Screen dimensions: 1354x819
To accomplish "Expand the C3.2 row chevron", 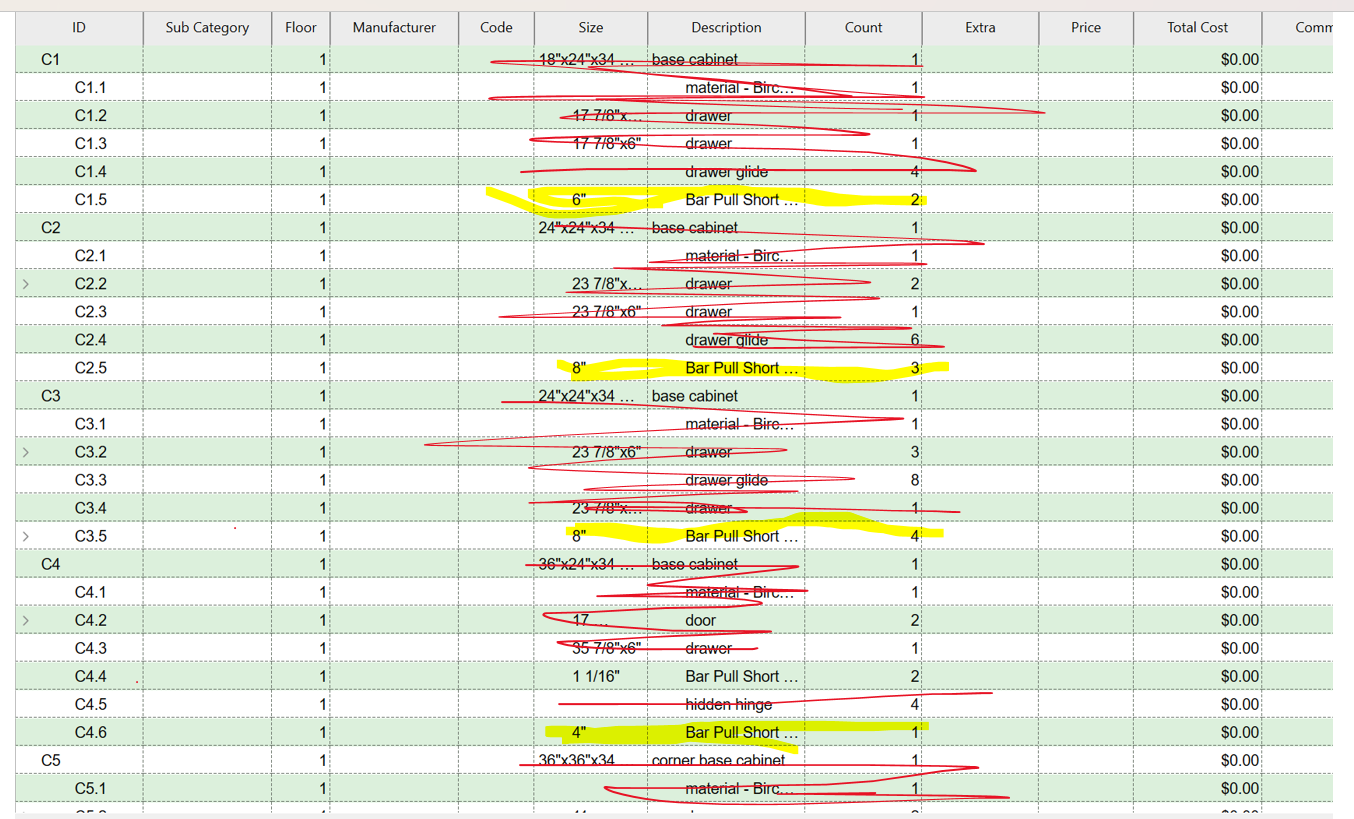I will coord(26,452).
